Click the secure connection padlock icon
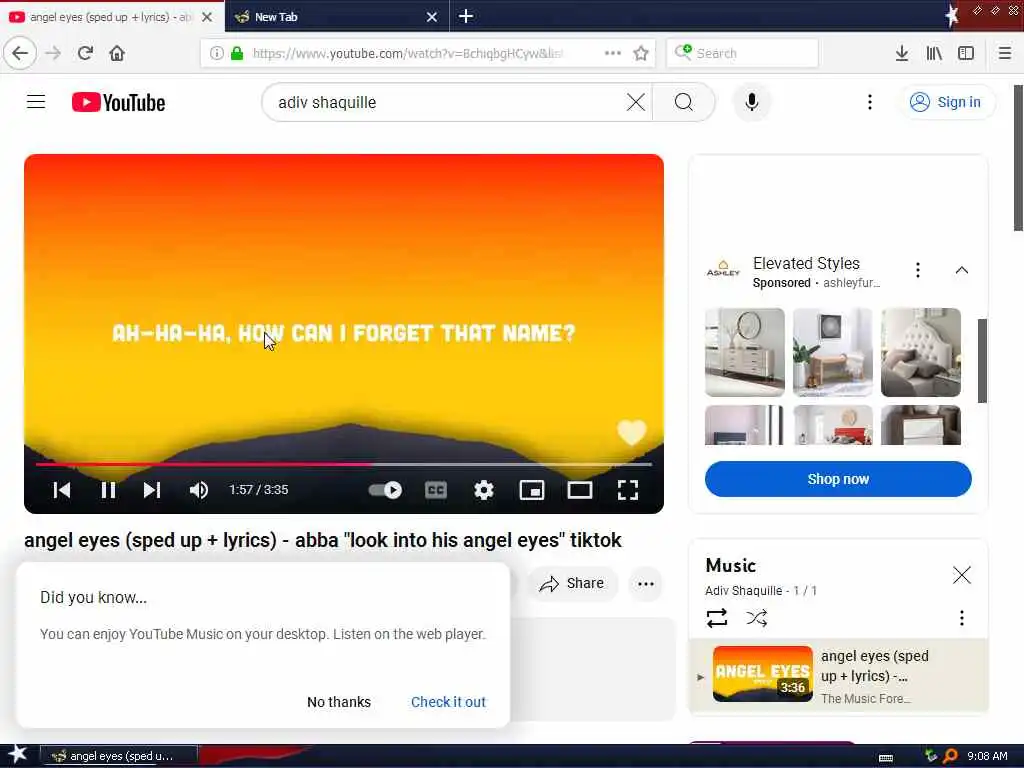1024x768 pixels. point(237,53)
